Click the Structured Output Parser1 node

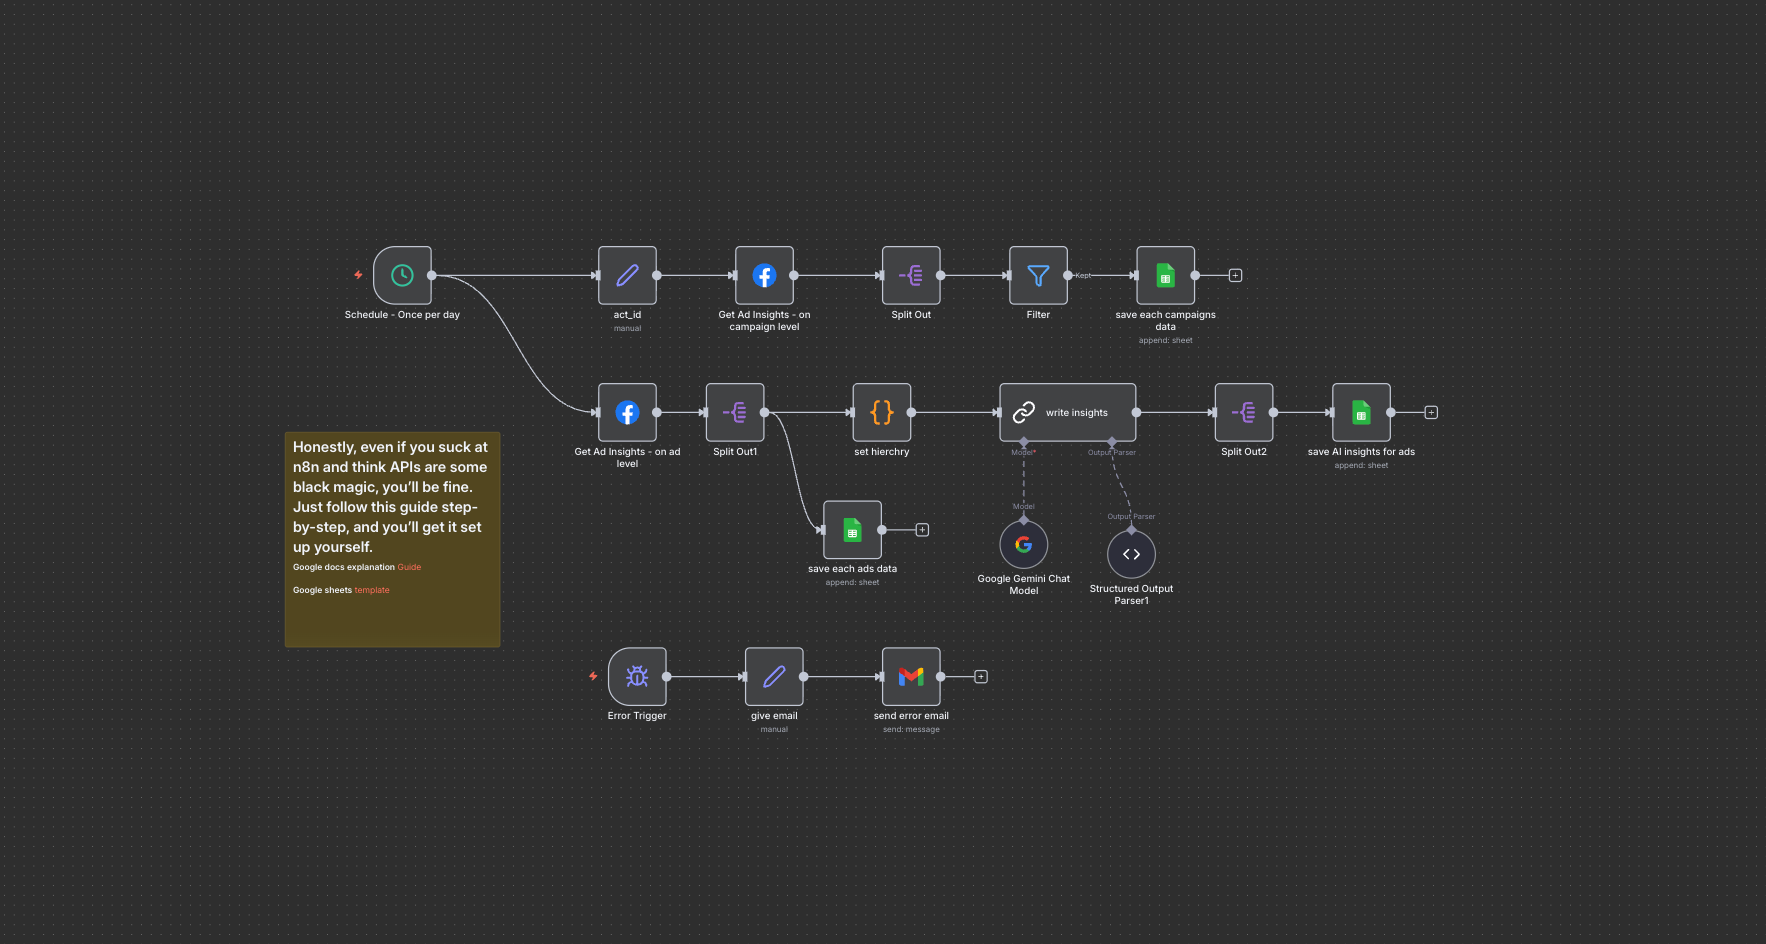1131,554
